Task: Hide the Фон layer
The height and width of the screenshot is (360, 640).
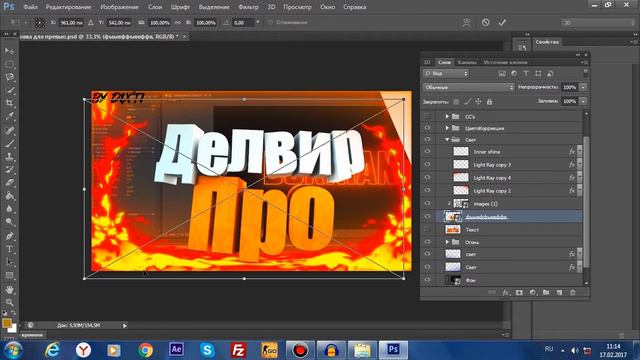Action: pyautogui.click(x=427, y=280)
